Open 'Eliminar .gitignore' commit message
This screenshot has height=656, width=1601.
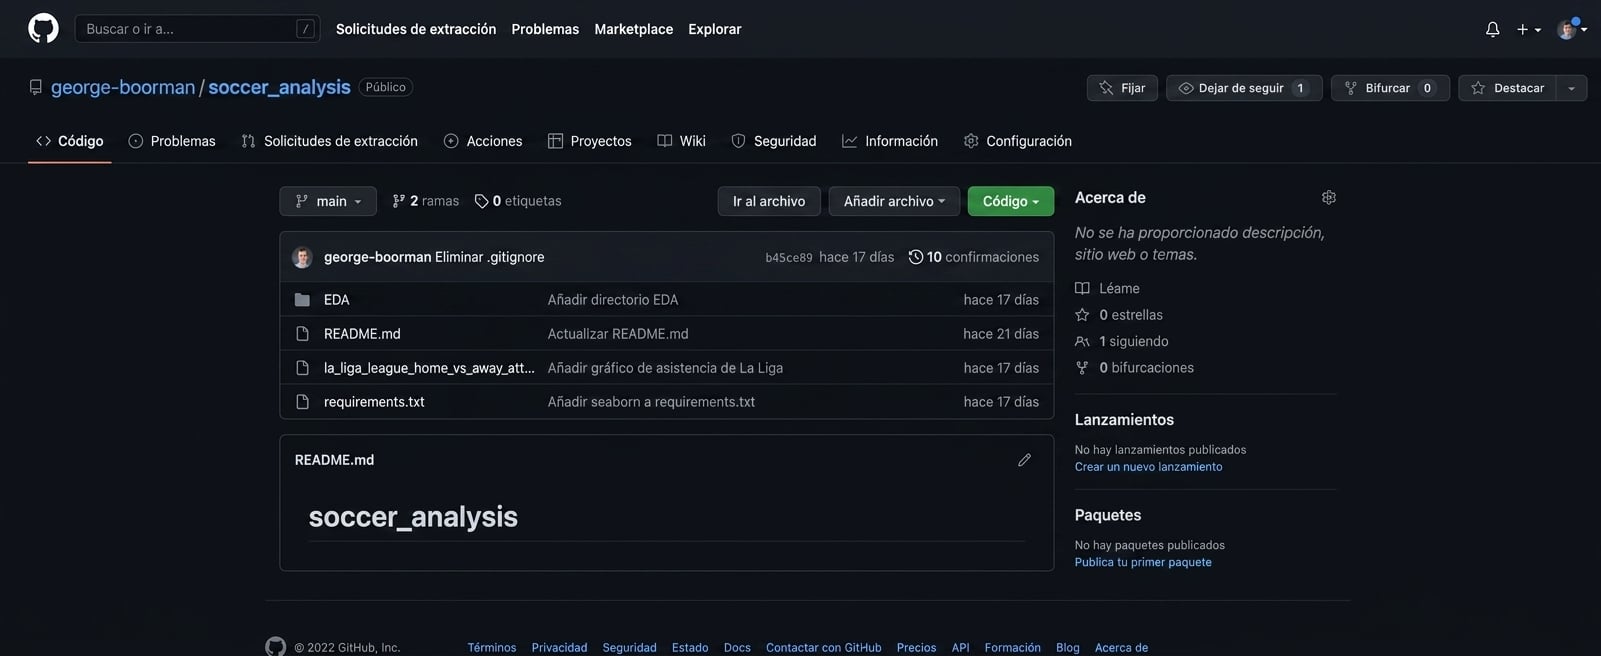(x=490, y=257)
